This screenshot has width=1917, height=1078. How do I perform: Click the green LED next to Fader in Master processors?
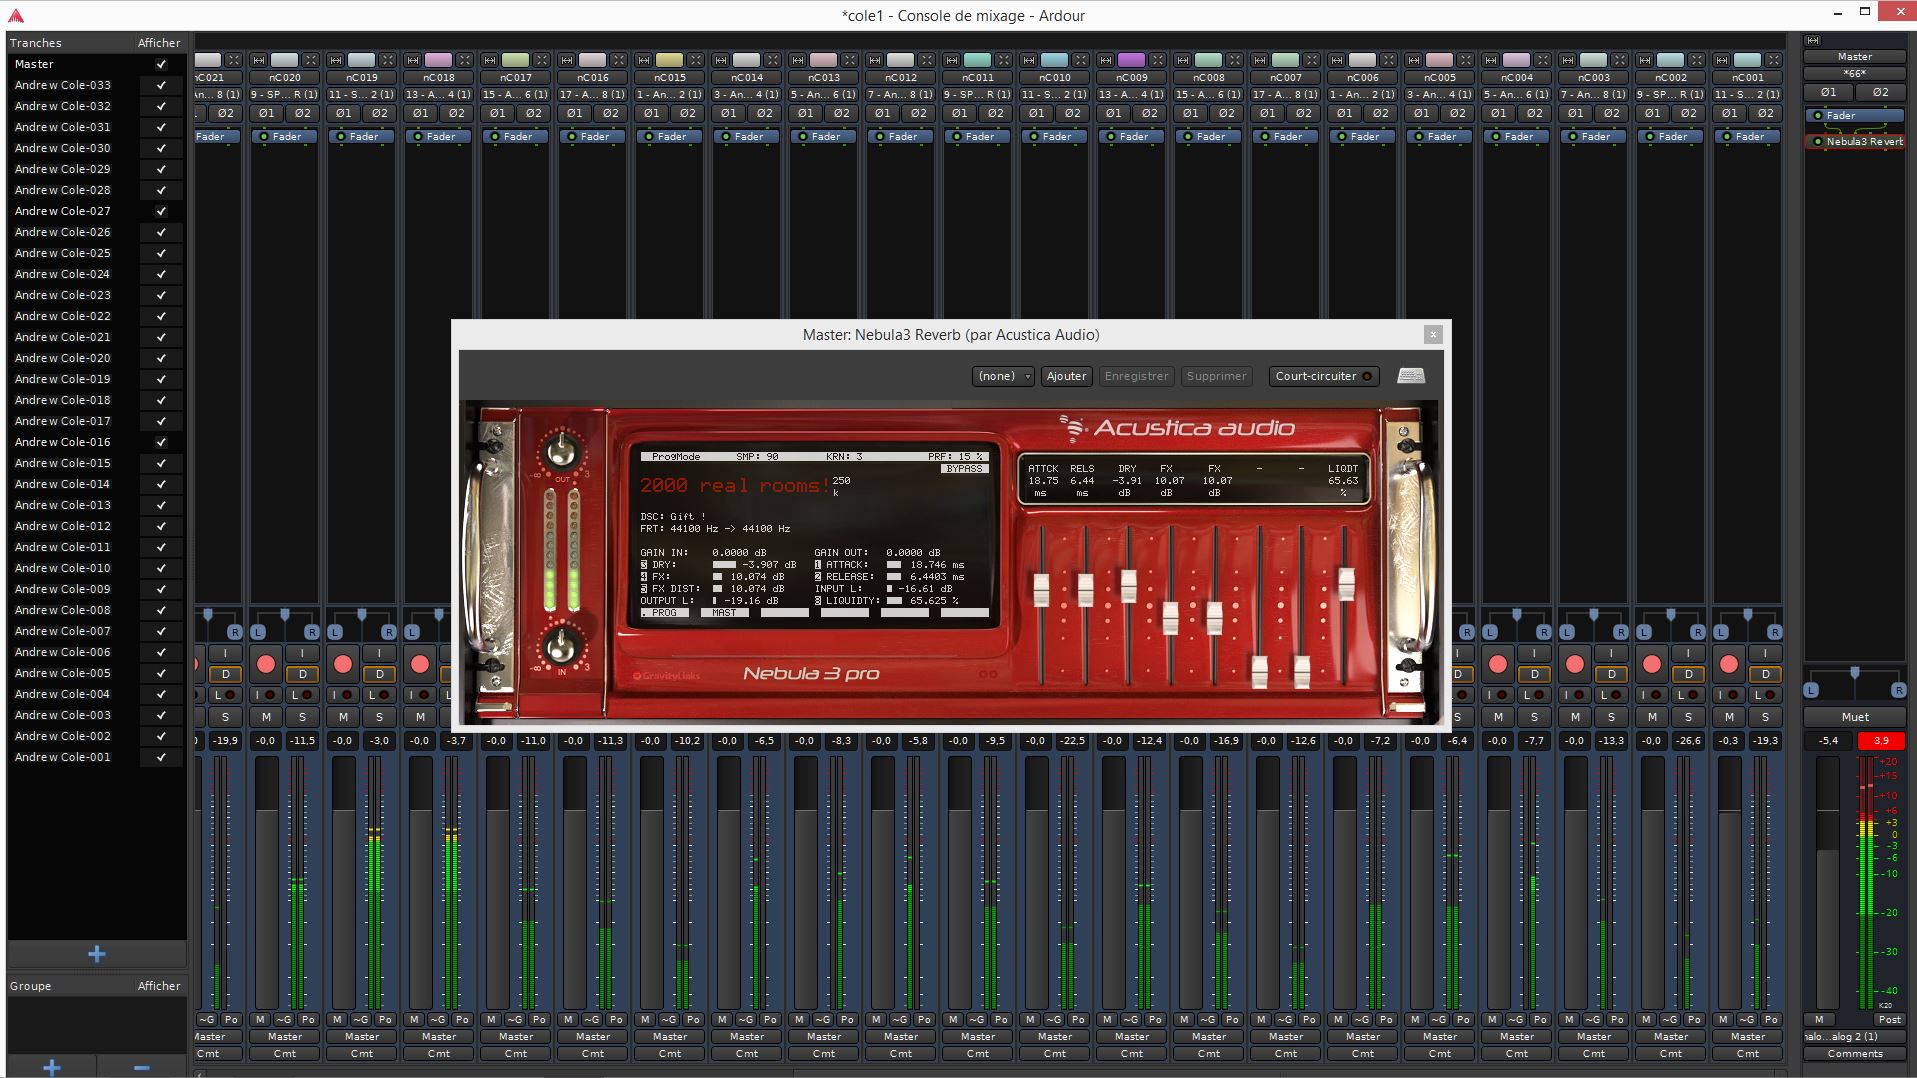[1818, 115]
